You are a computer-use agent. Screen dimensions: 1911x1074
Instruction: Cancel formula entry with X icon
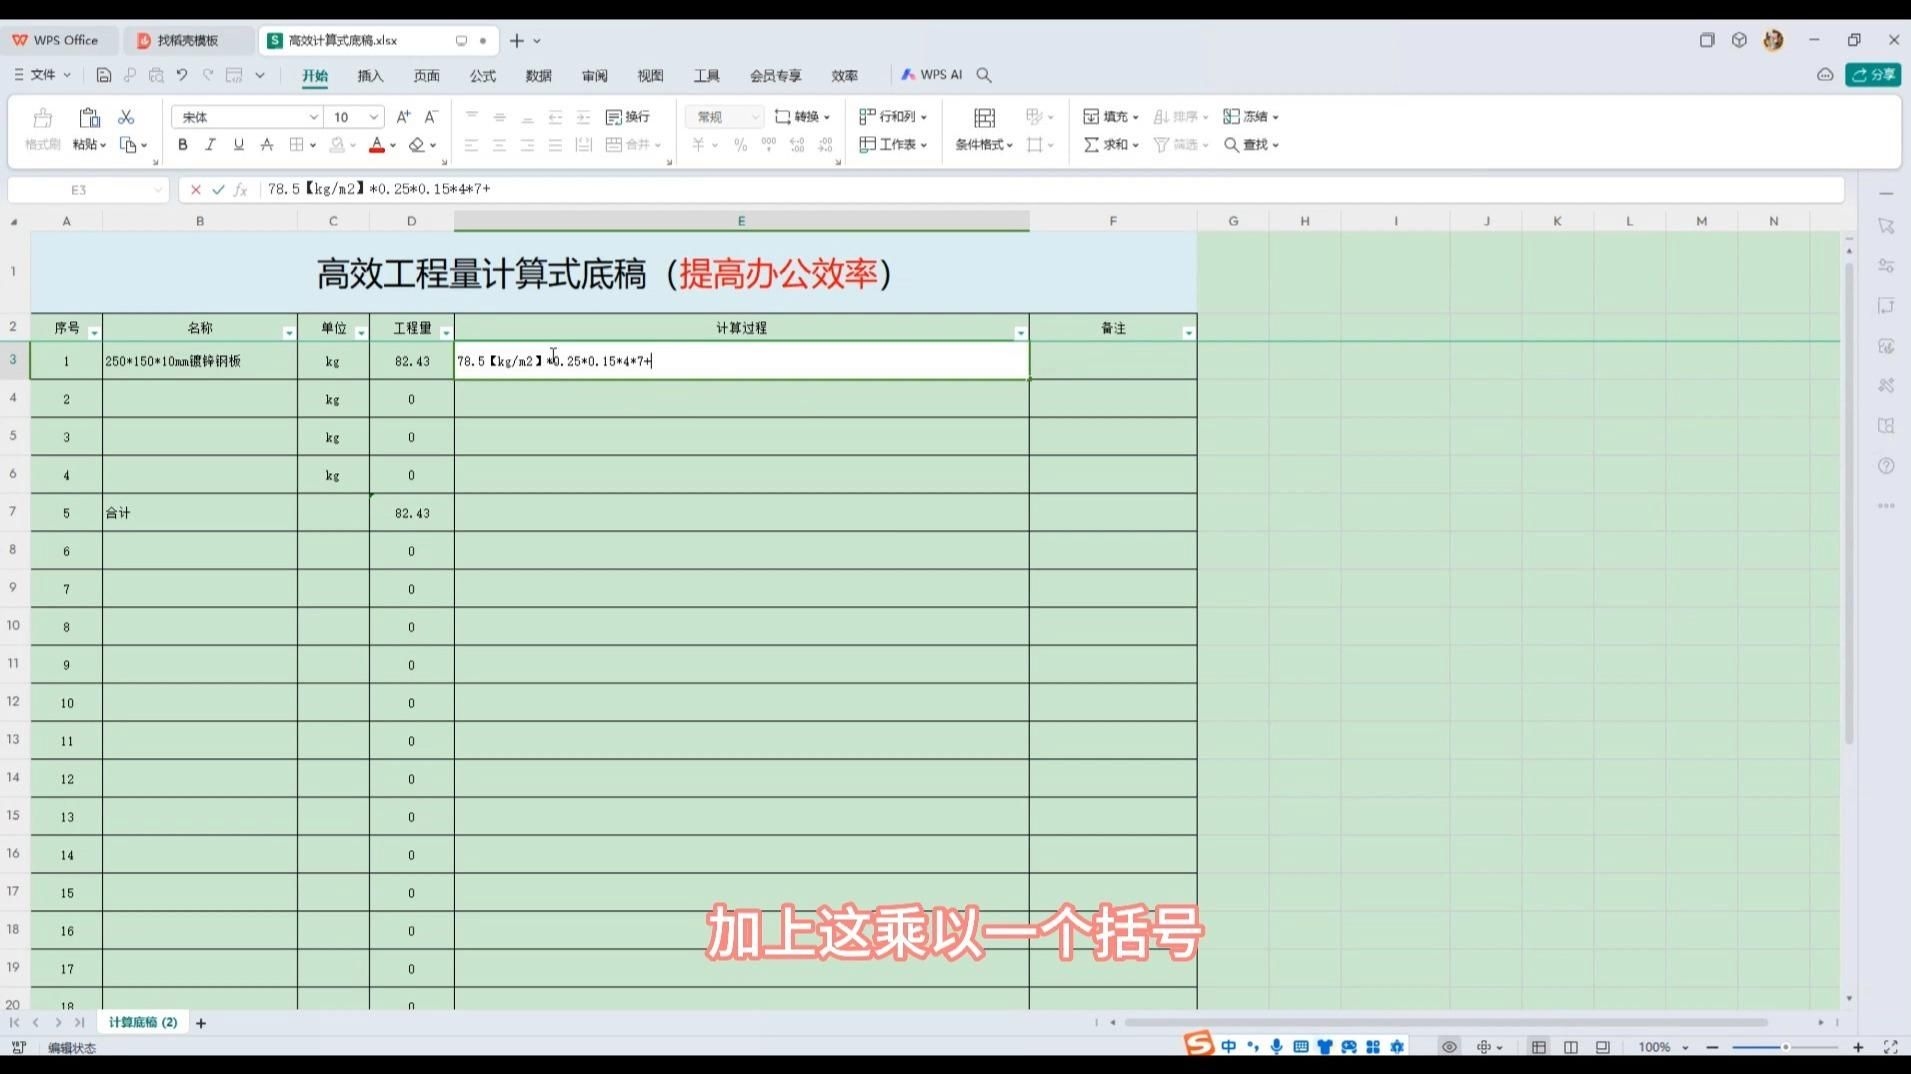(x=195, y=189)
